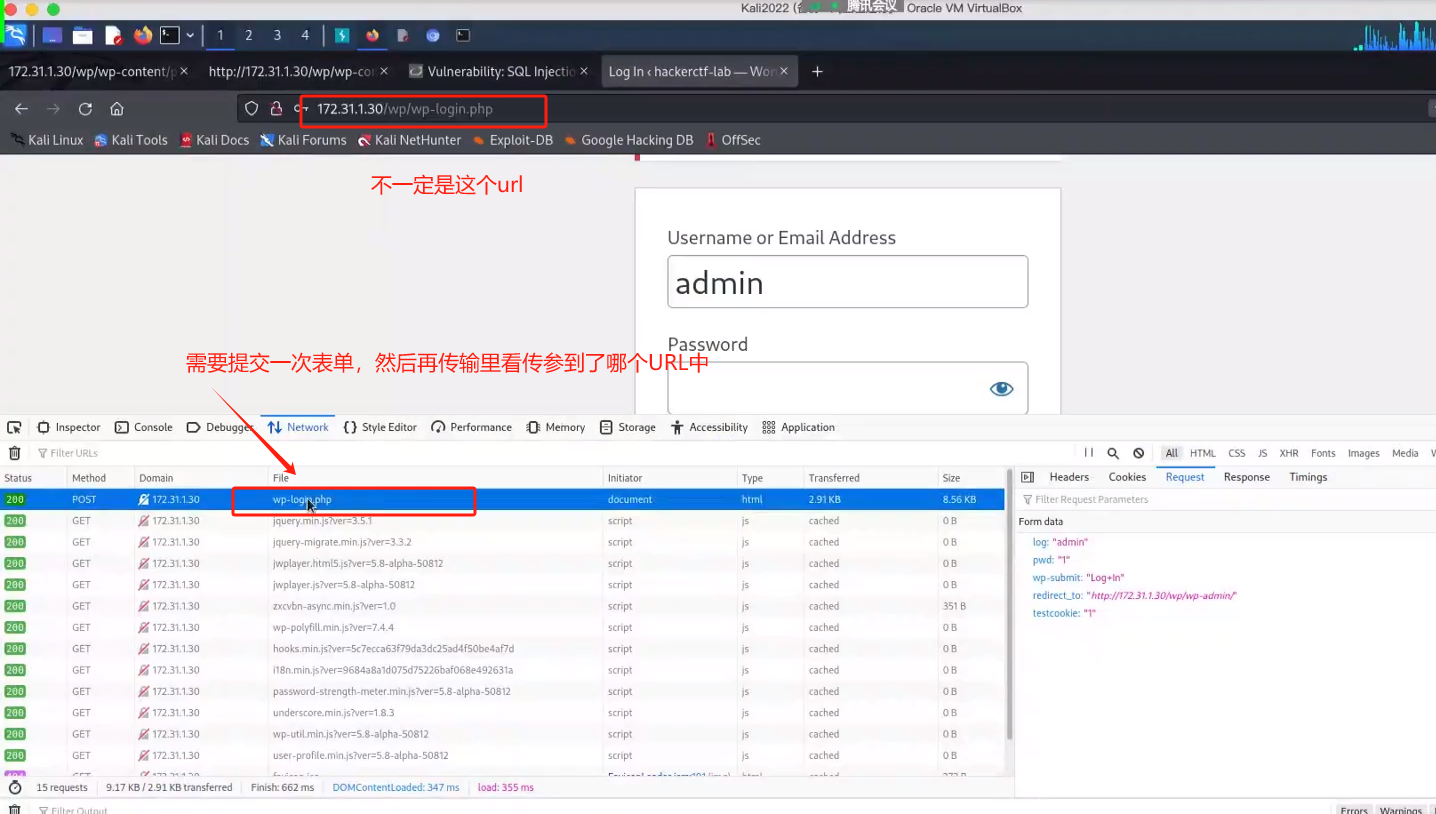Screen dimensions: 1436x814
Task: Open the Cookies details tab
Action: coord(1127,477)
